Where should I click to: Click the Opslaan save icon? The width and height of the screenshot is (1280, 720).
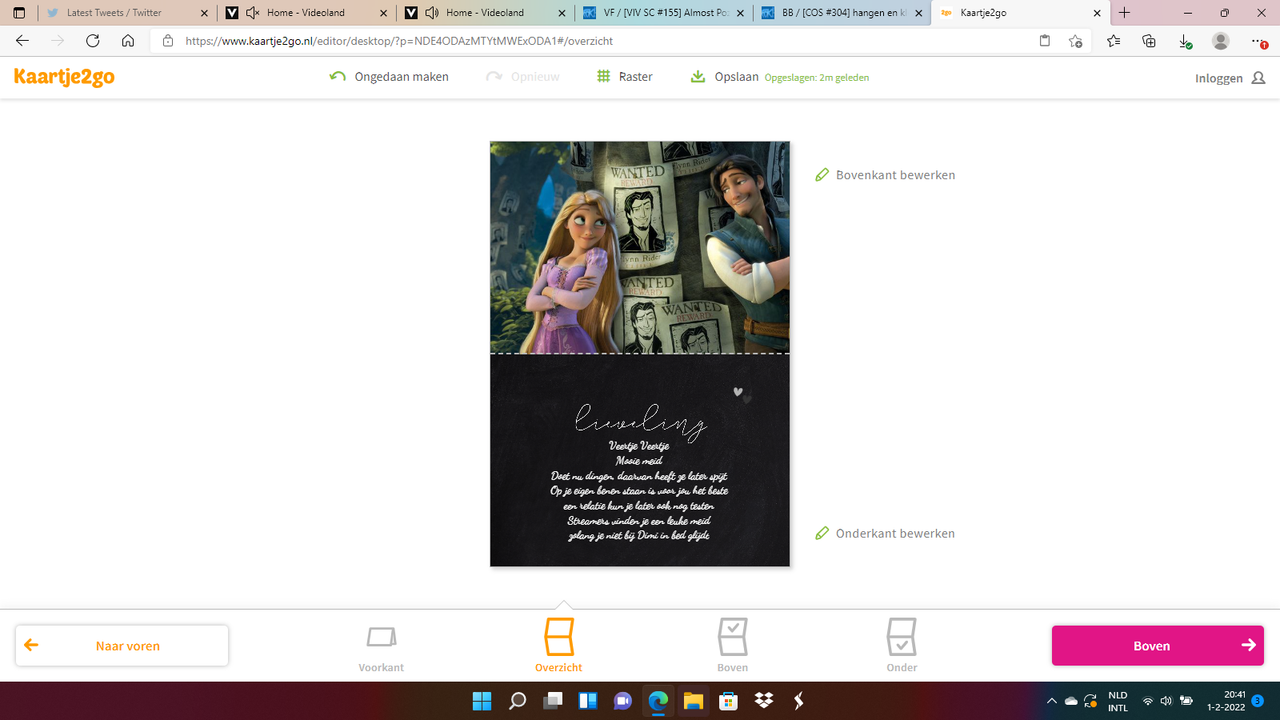pos(698,77)
